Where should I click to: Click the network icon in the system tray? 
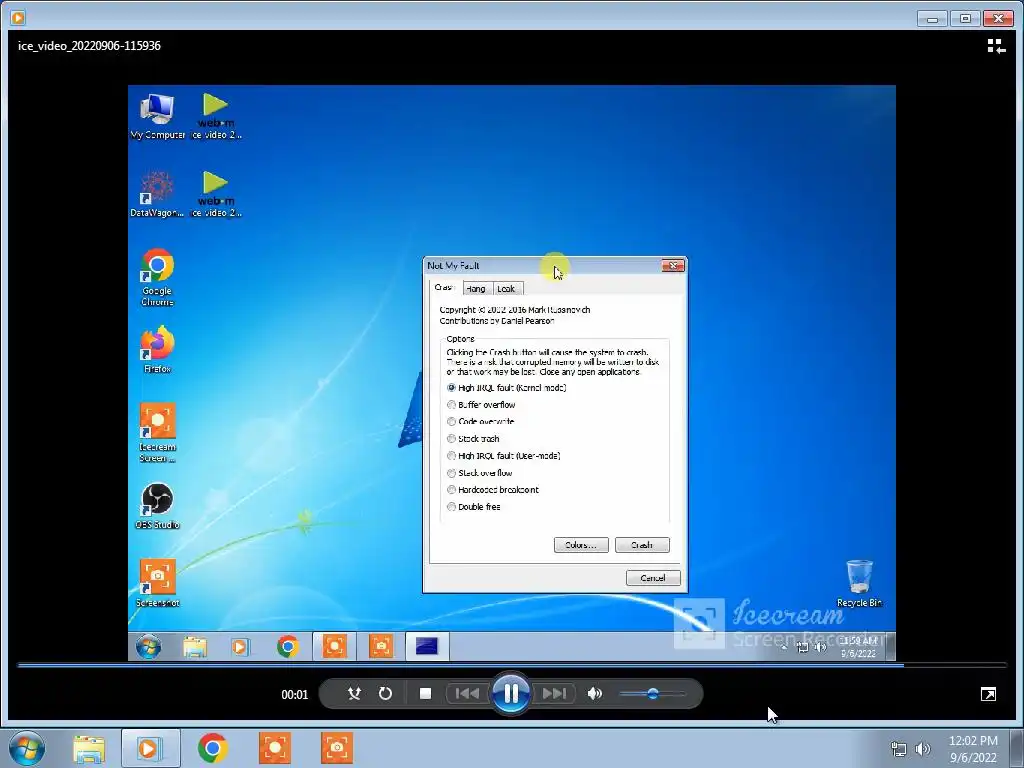click(x=899, y=749)
